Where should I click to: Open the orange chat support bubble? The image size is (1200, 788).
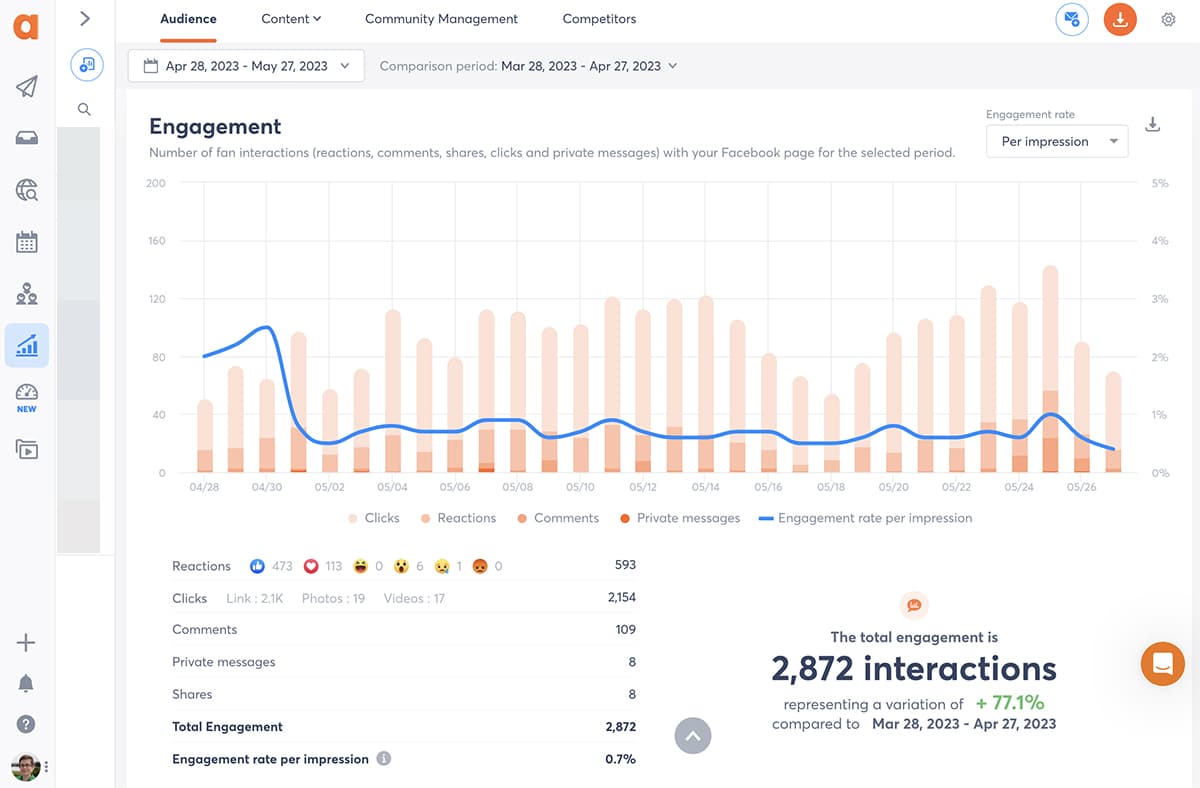(1162, 664)
